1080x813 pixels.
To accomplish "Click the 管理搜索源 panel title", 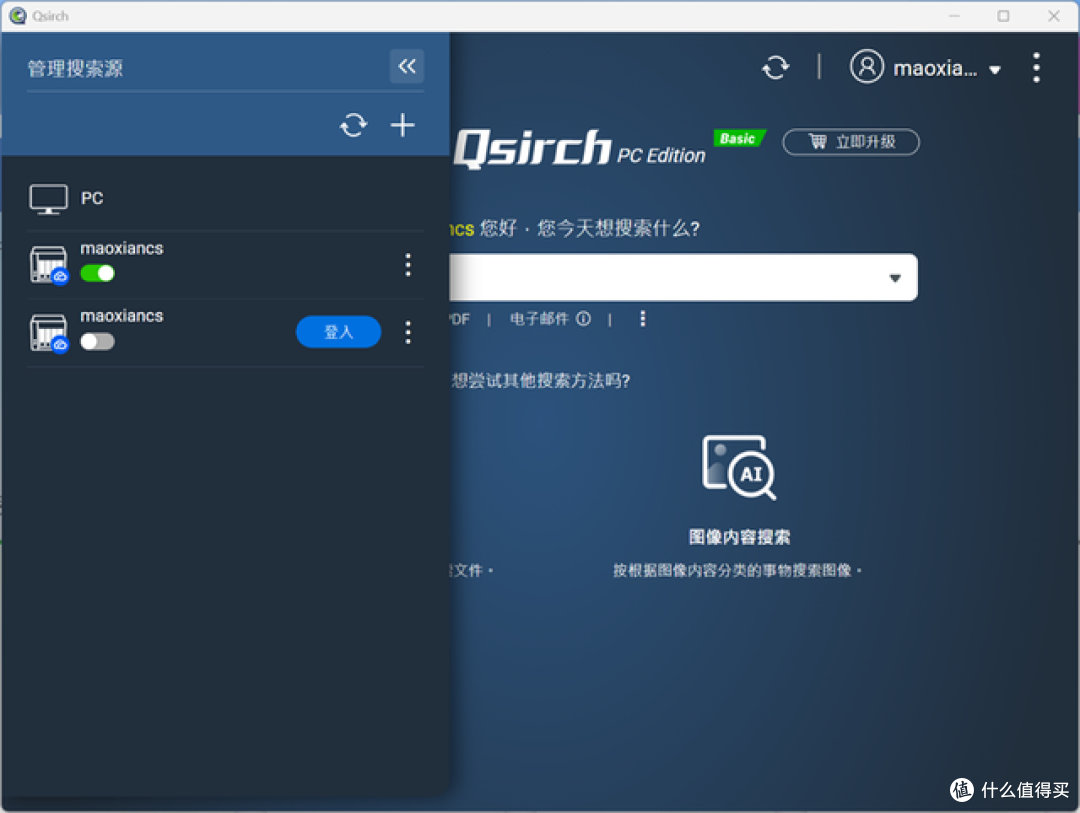I will 75,68.
